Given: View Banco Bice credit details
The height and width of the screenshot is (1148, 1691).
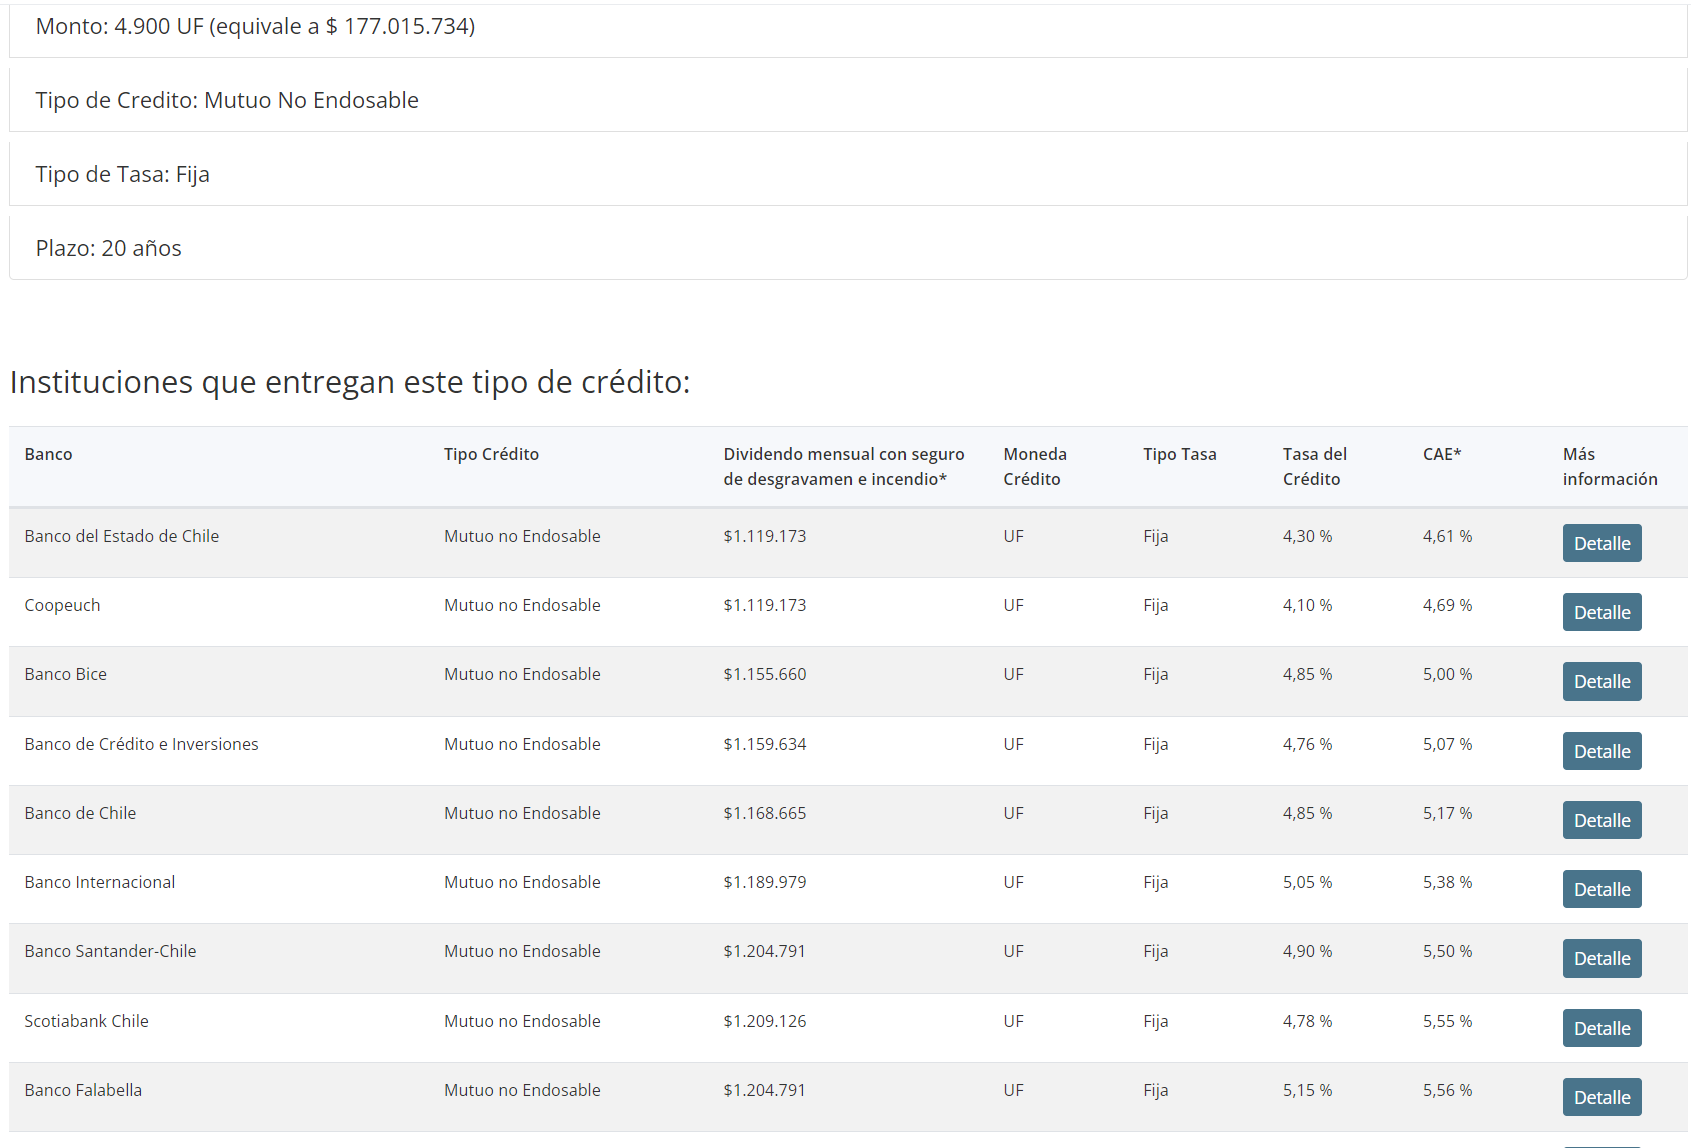Looking at the screenshot, I should (x=1601, y=681).
